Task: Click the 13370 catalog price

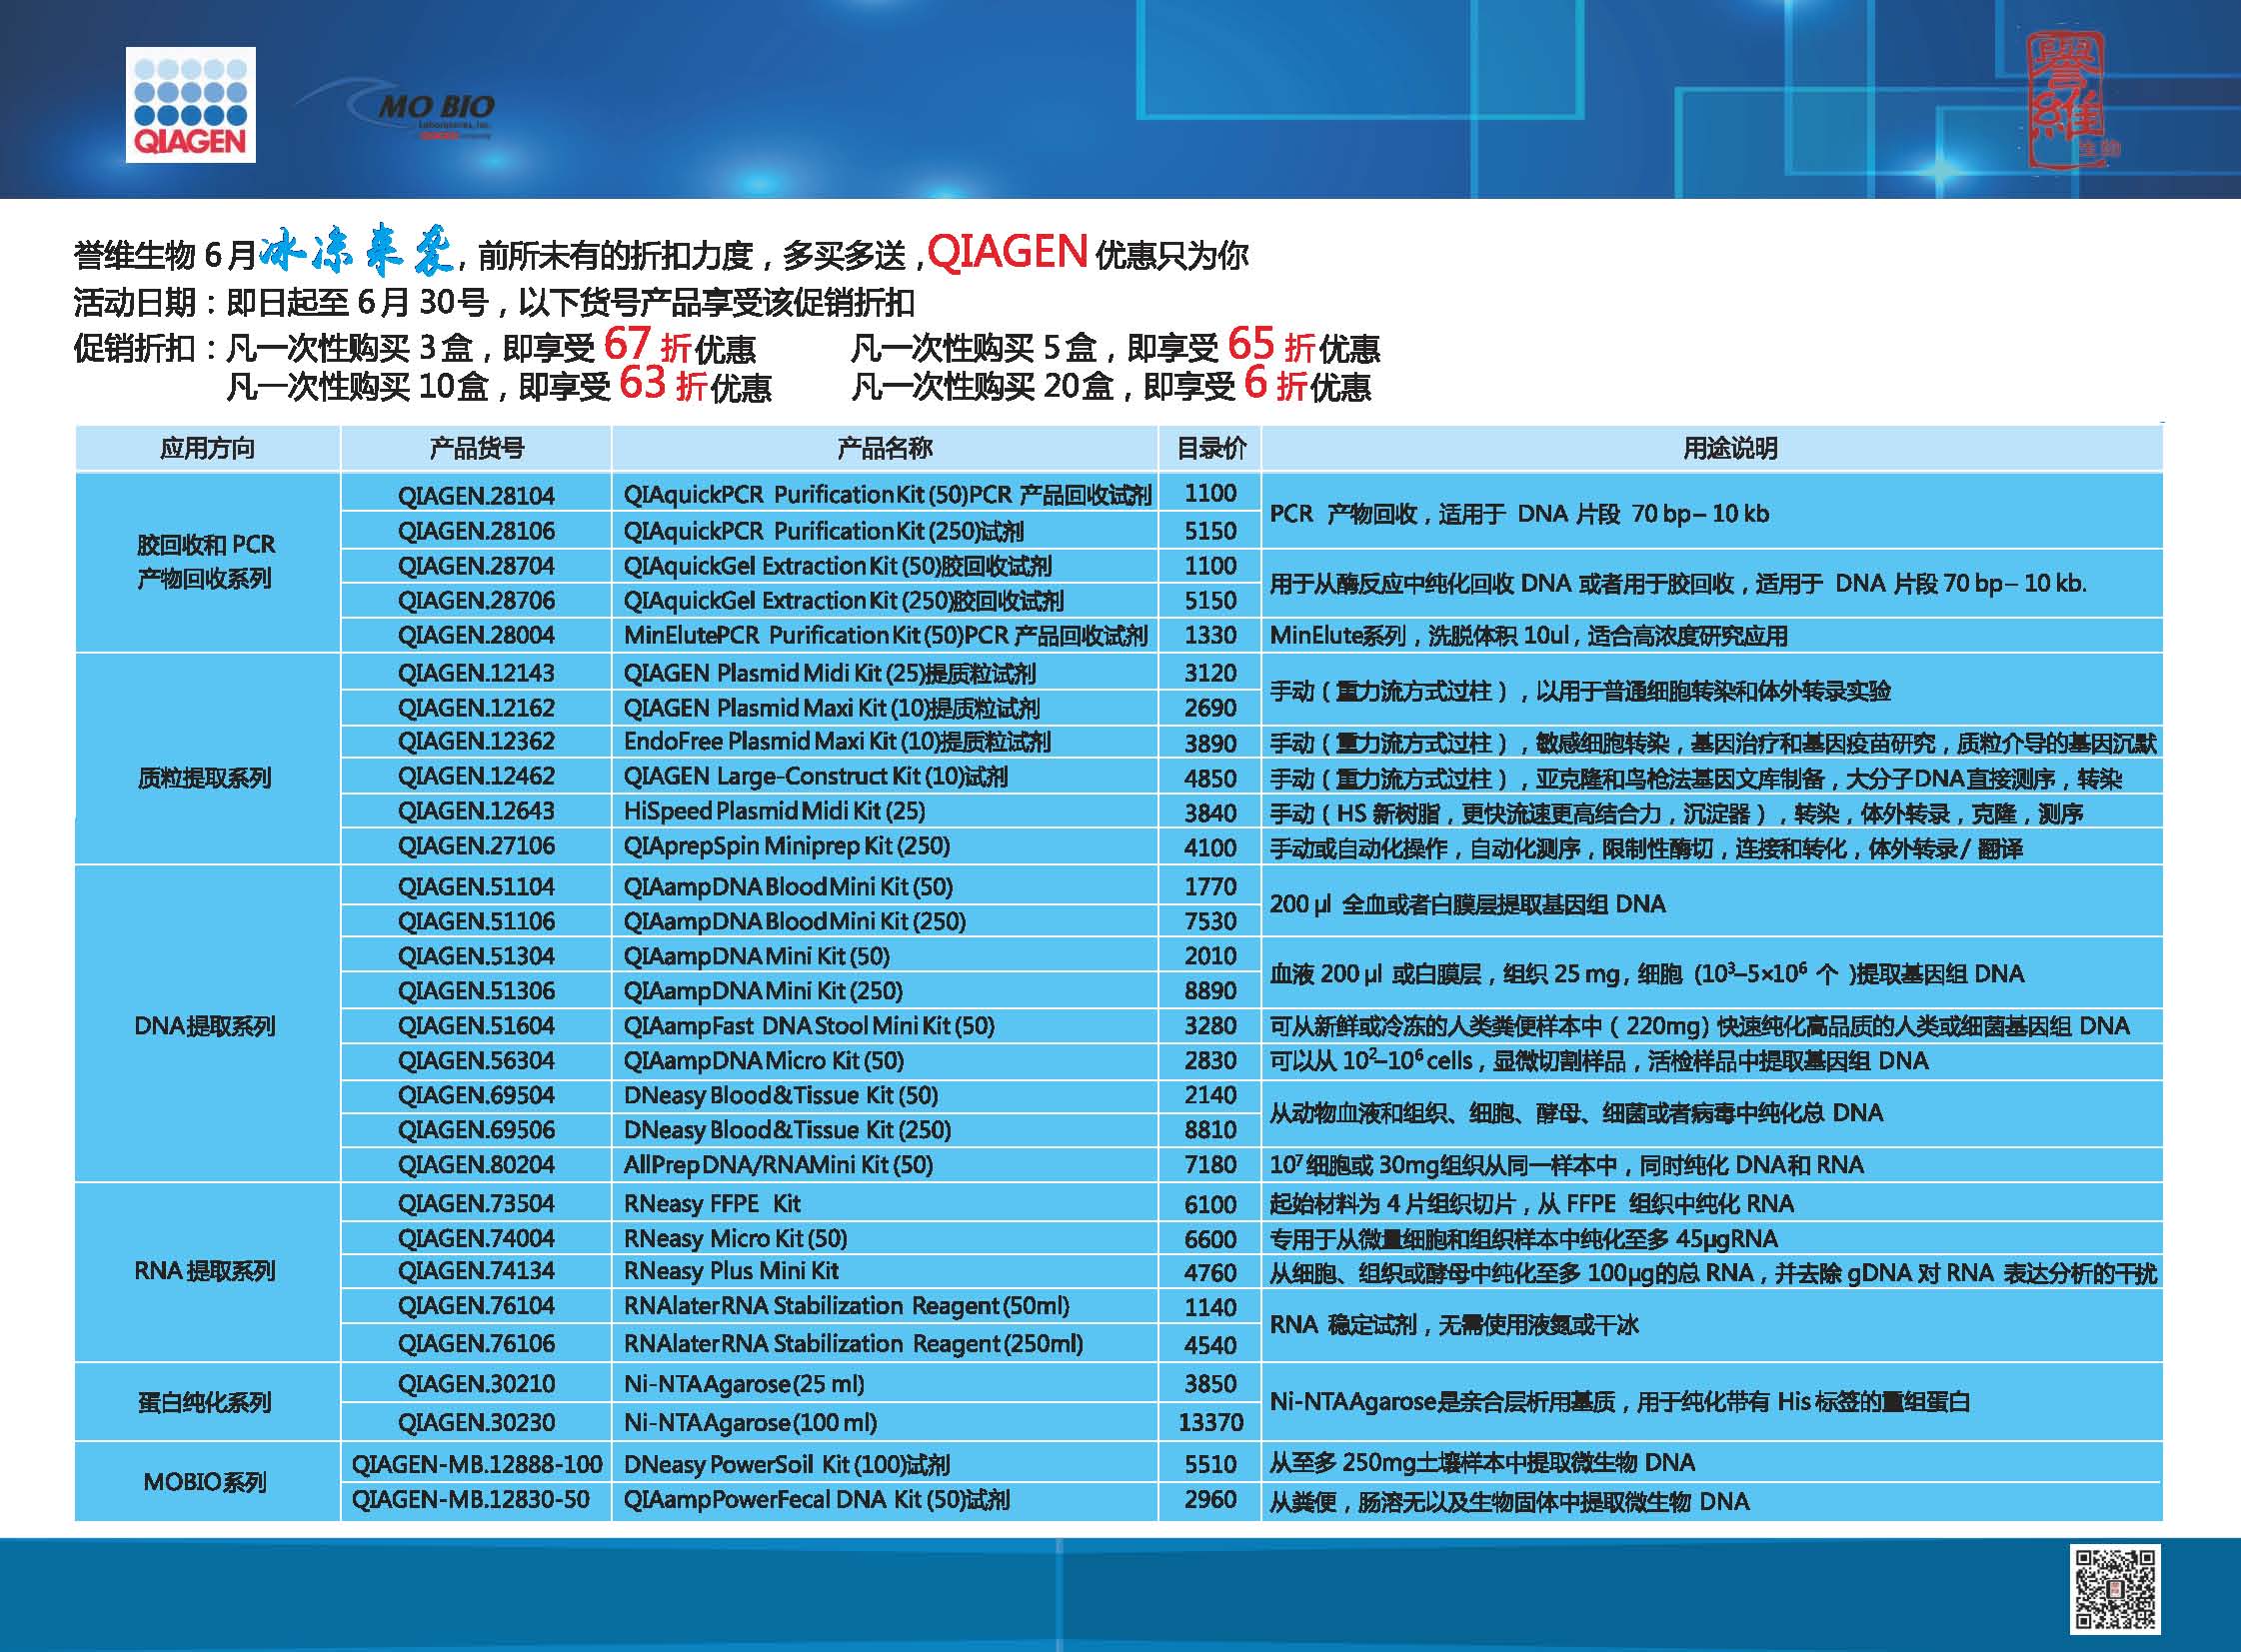Action: click(x=1210, y=1422)
